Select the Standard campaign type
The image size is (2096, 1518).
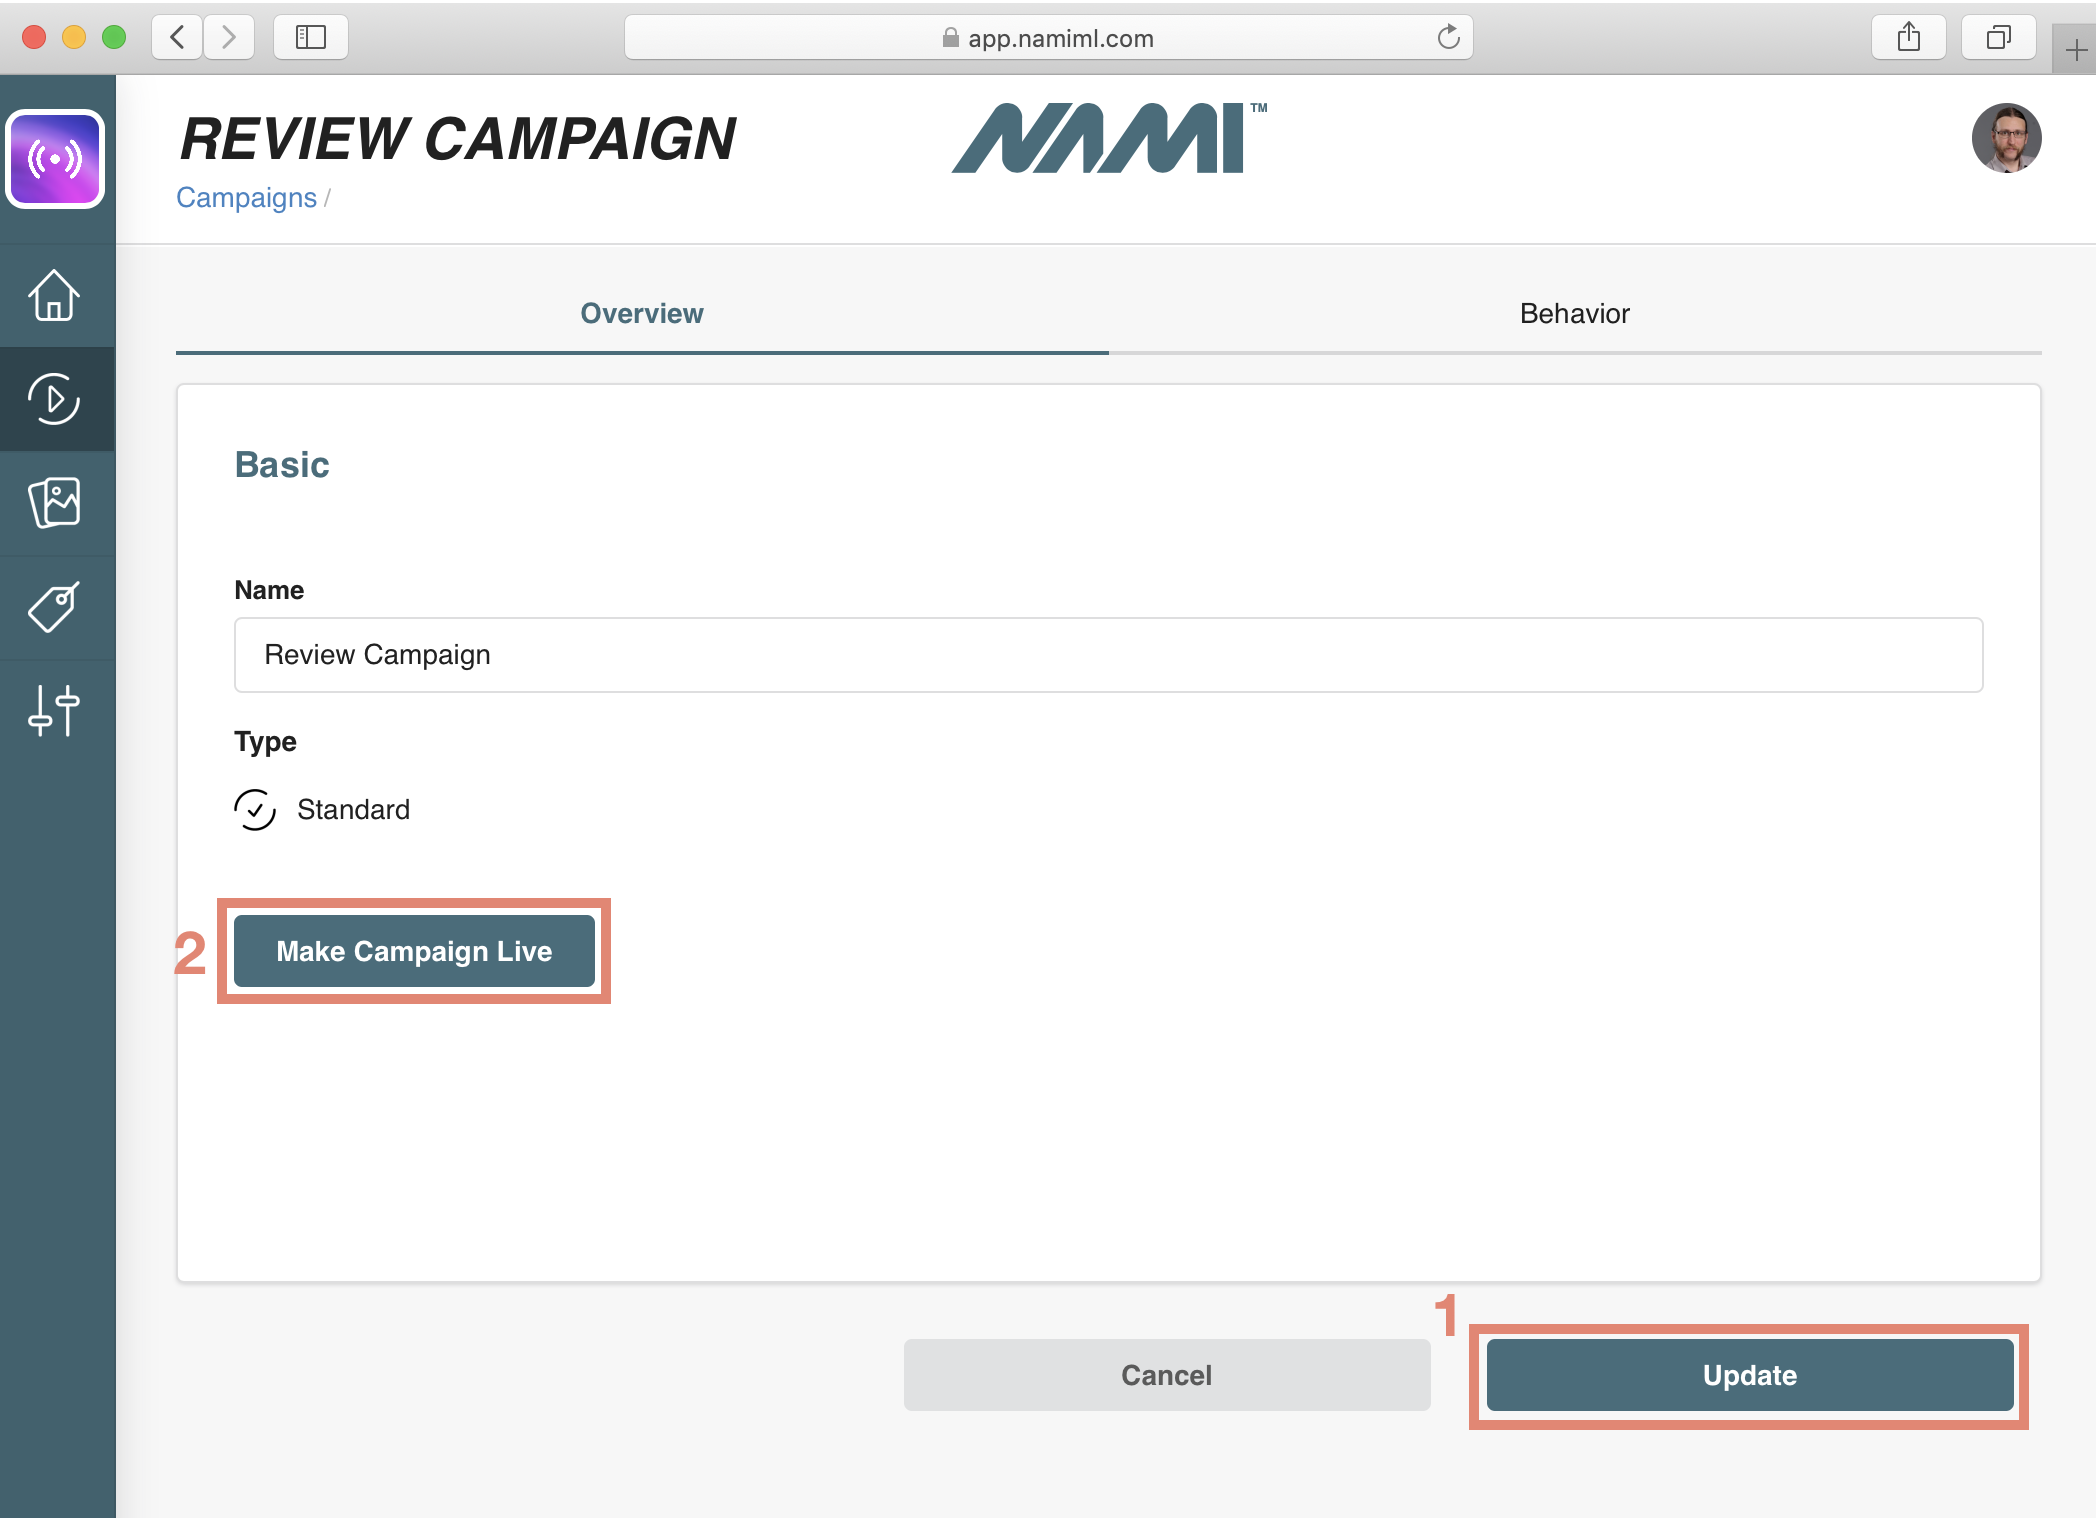tap(256, 809)
